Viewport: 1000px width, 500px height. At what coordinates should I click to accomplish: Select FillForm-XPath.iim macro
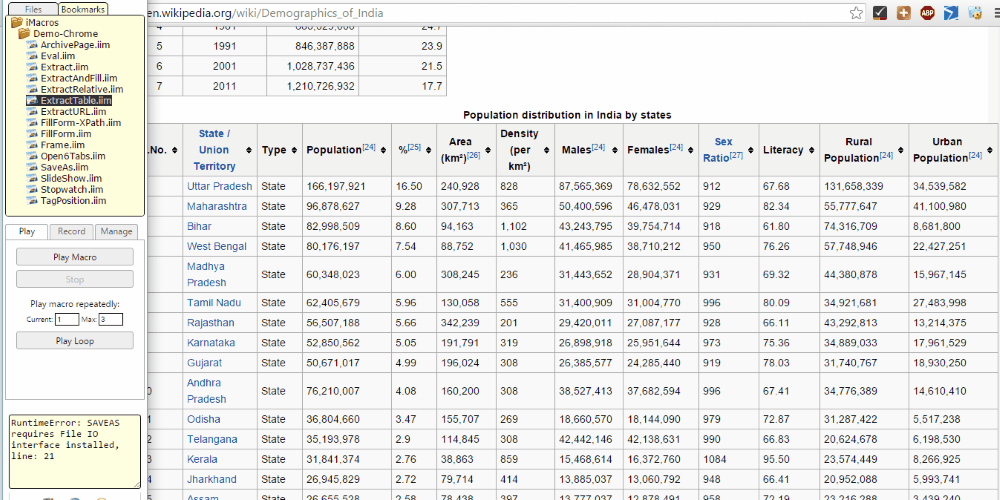(81, 122)
